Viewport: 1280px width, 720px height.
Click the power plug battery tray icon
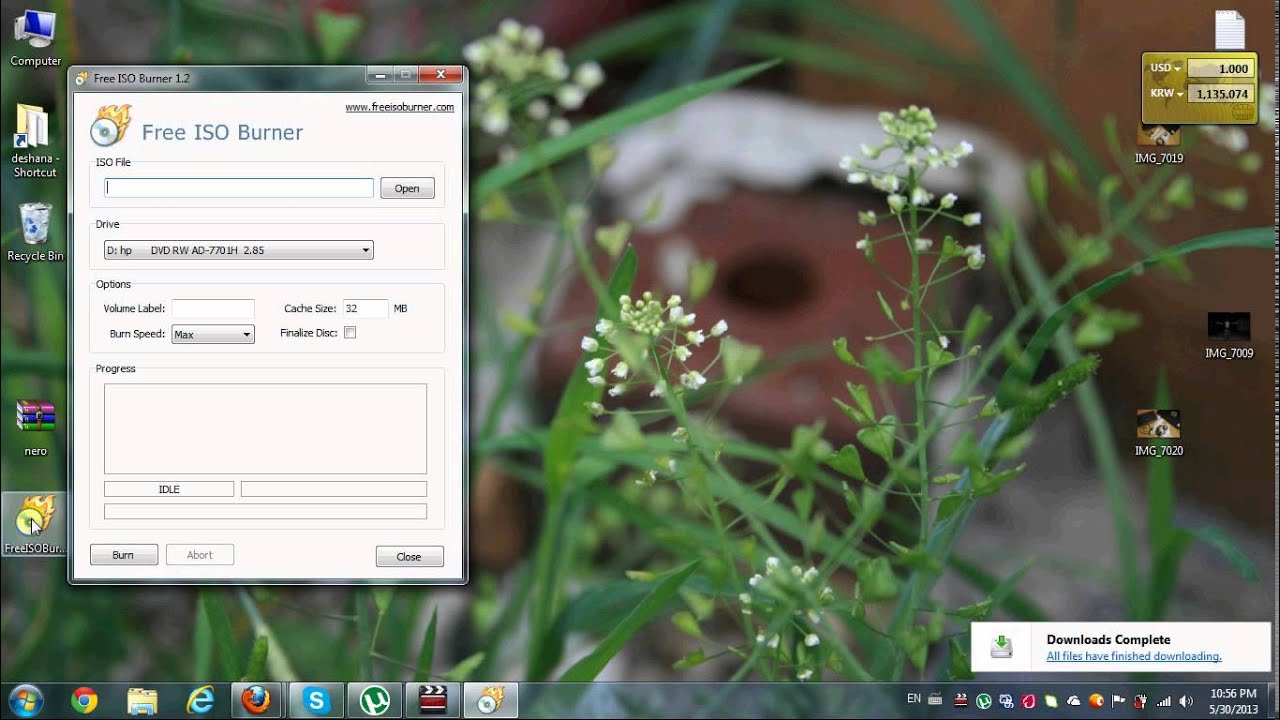1141,701
